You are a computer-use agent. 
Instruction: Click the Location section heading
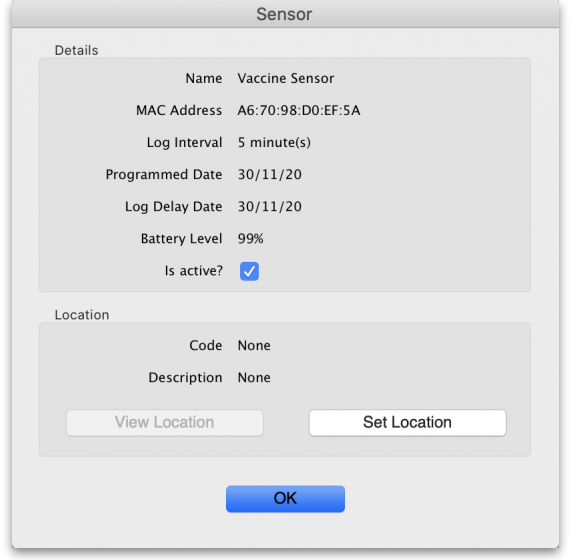click(x=82, y=315)
